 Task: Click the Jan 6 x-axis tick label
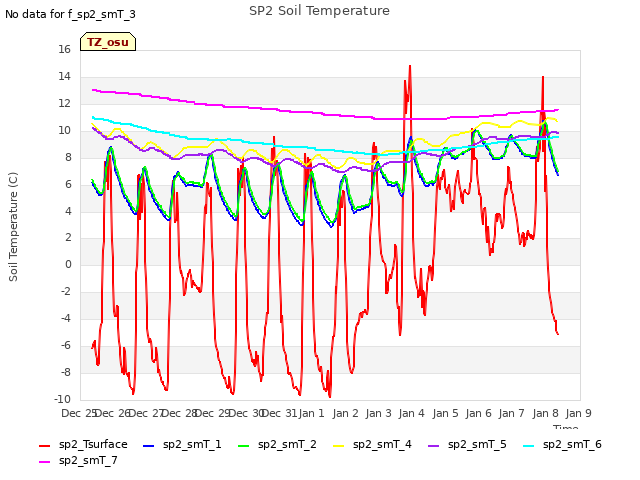(478, 413)
